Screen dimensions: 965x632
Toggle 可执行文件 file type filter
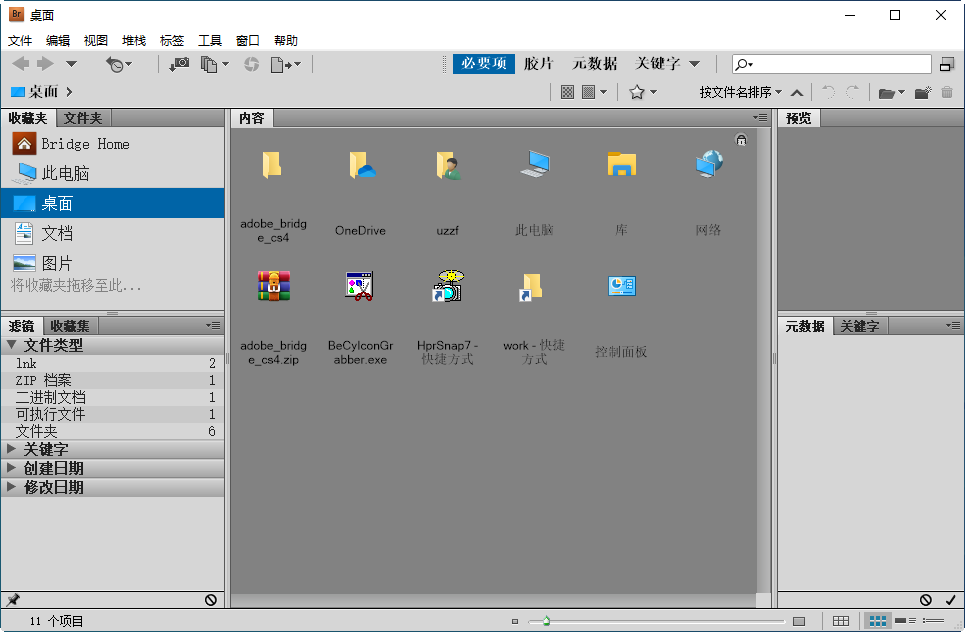click(x=113, y=414)
